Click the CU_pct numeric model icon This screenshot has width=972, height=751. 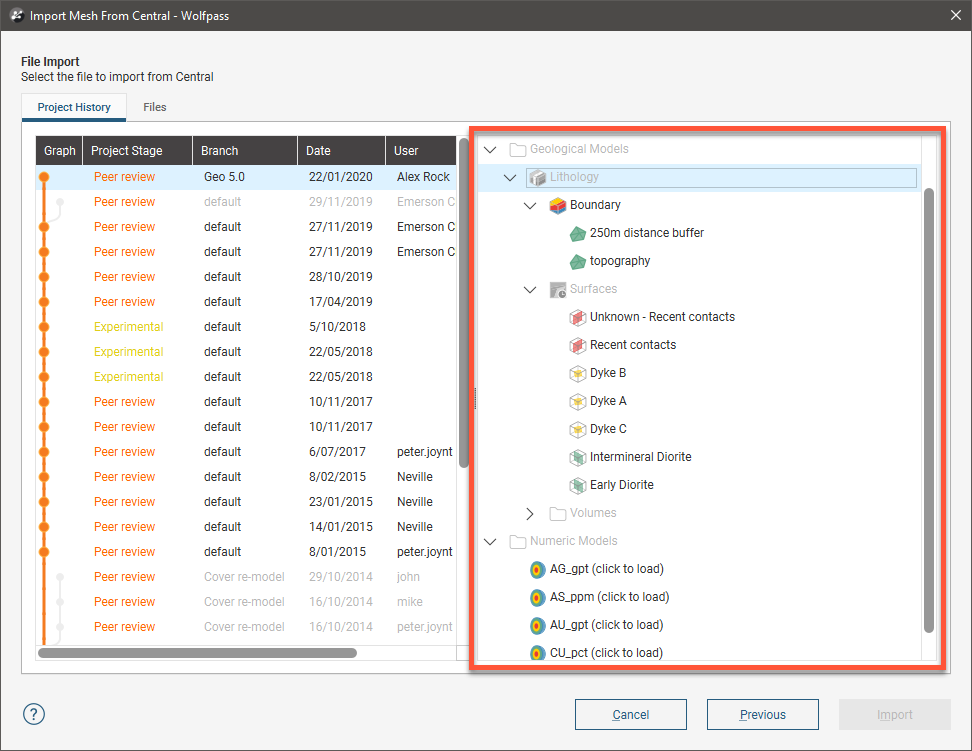coord(538,653)
